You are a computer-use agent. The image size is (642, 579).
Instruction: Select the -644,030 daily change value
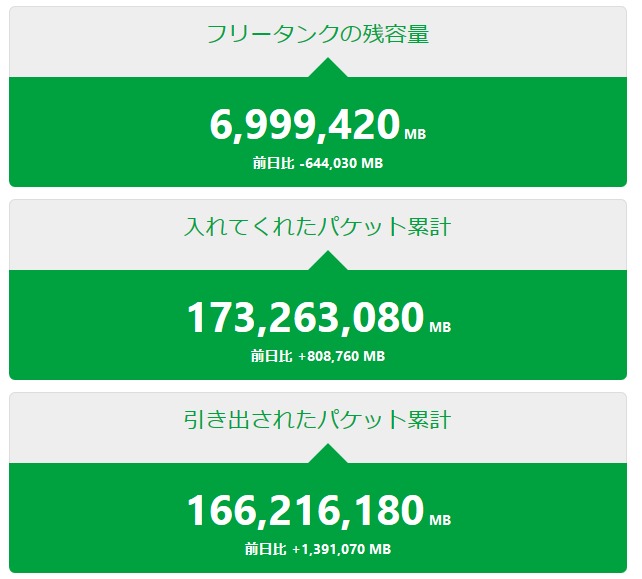coord(341,163)
